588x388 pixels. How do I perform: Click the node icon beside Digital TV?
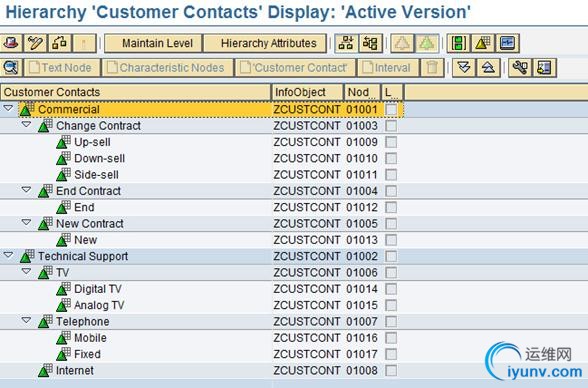click(64, 289)
